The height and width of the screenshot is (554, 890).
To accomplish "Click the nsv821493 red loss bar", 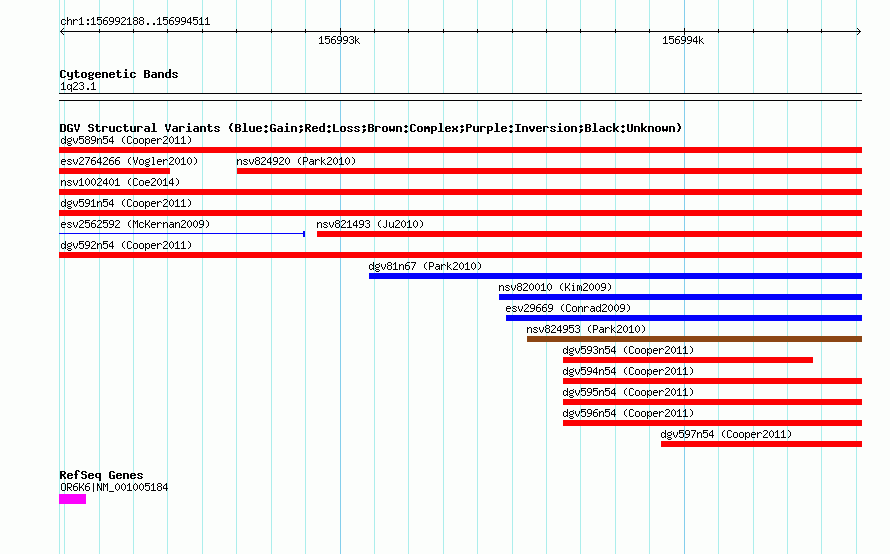I will point(589,234).
